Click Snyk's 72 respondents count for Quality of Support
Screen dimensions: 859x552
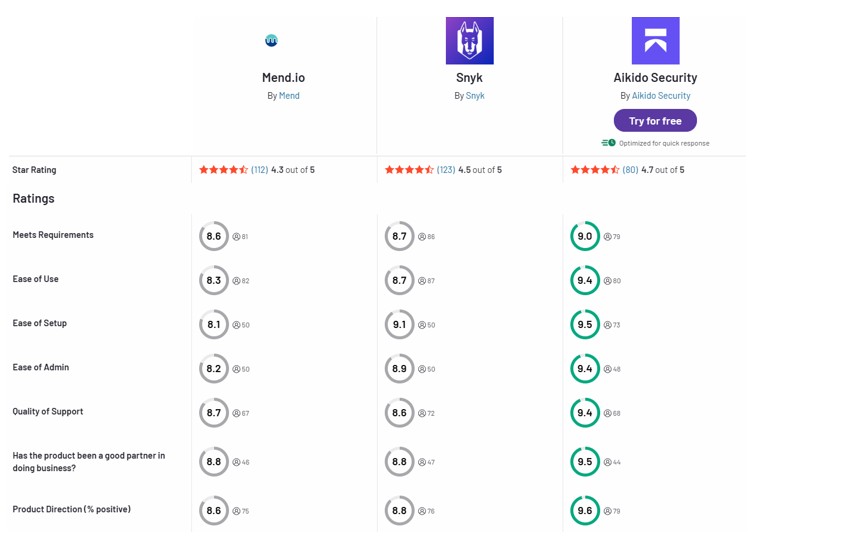427,413
